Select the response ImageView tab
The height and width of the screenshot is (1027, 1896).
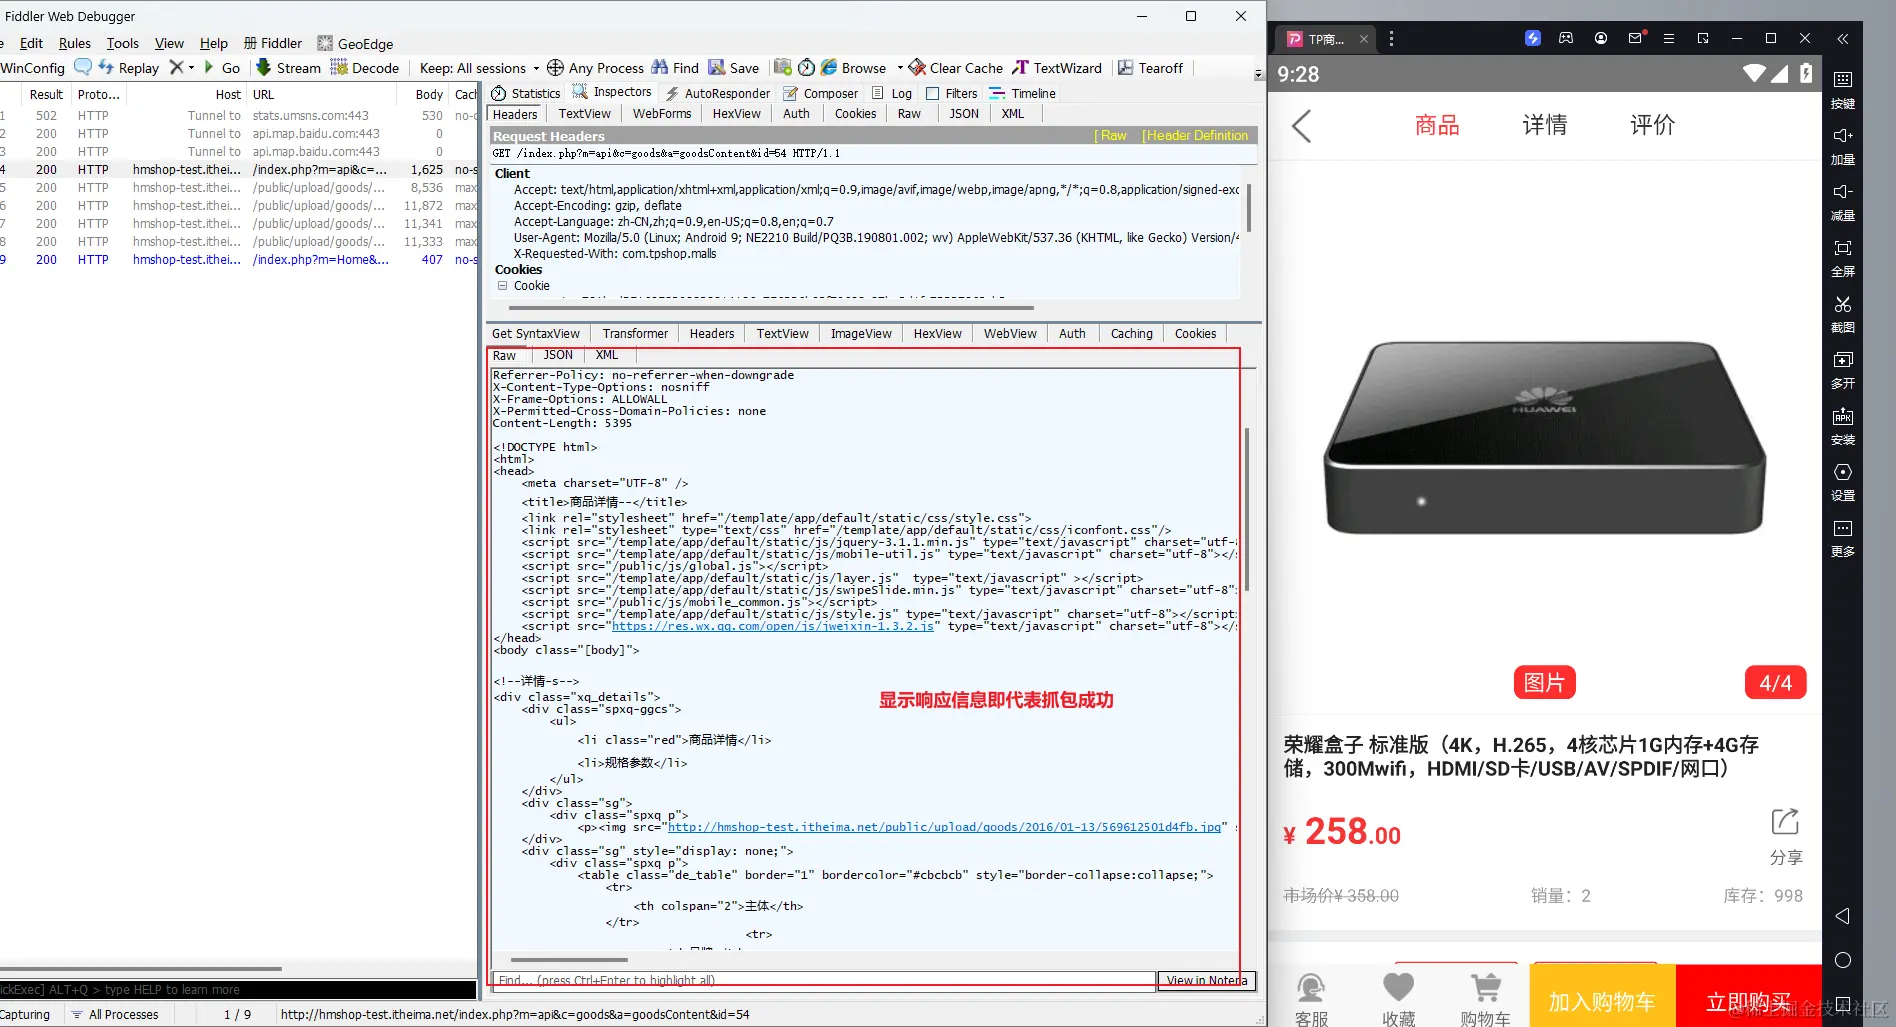coord(861,334)
